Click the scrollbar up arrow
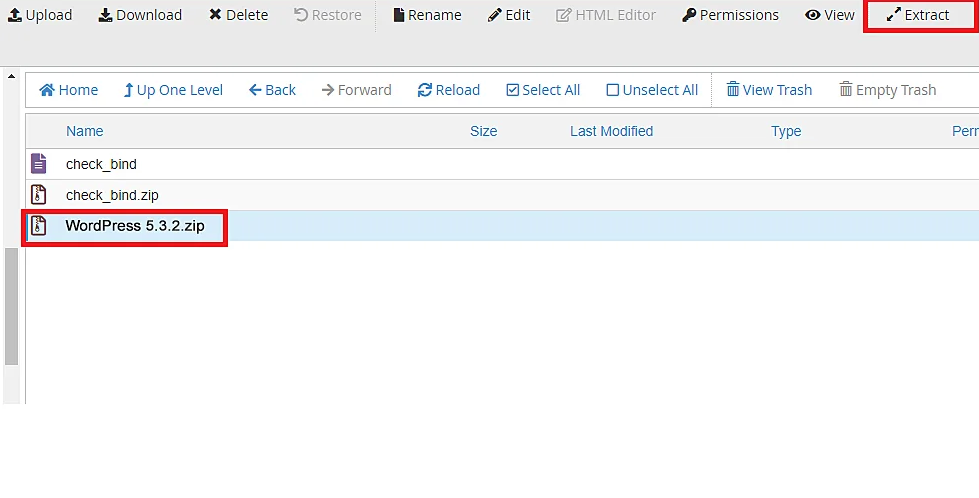The height and width of the screenshot is (498, 979). pyautogui.click(x=11, y=76)
